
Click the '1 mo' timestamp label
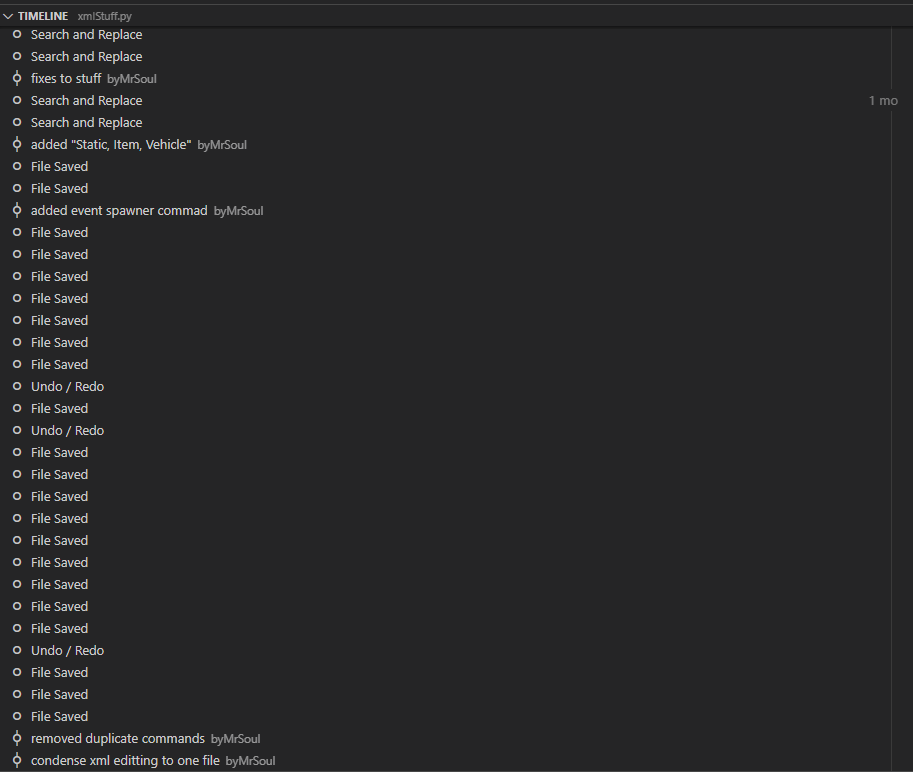tap(883, 101)
